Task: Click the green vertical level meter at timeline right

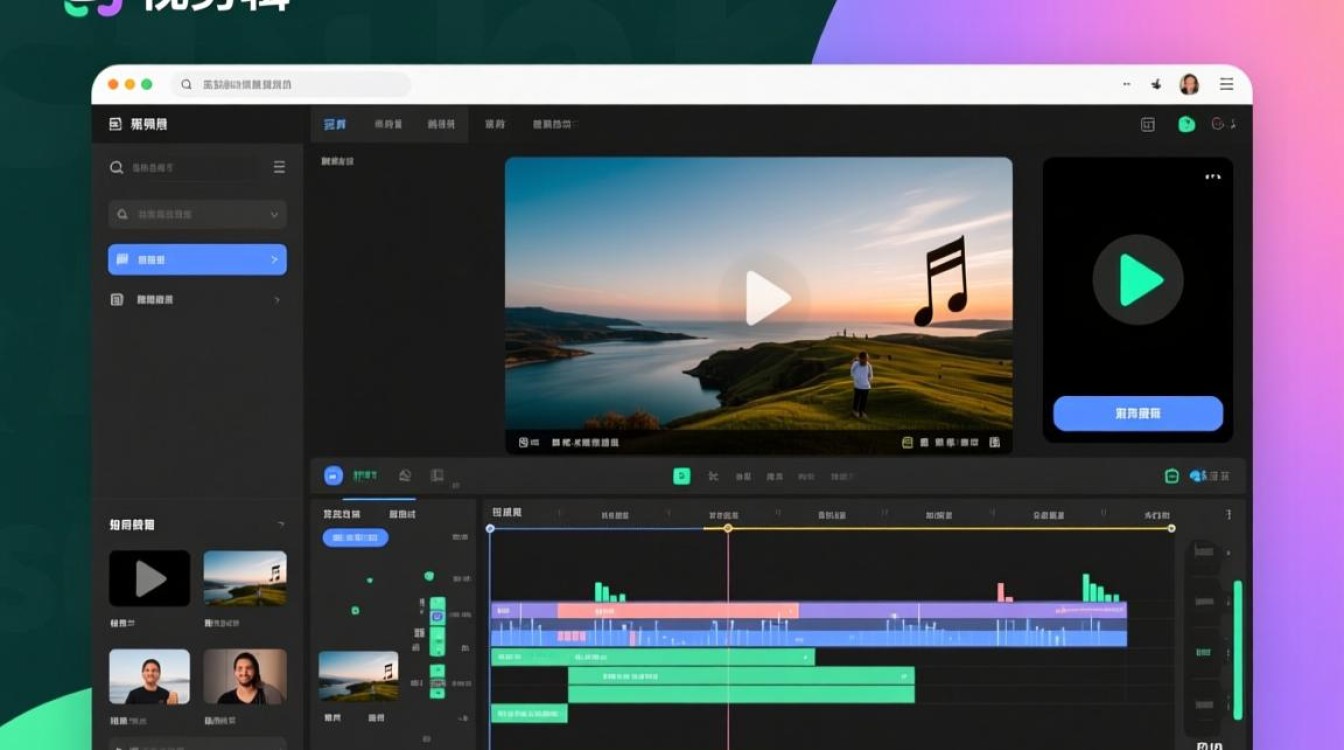Action: pyautogui.click(x=1238, y=650)
